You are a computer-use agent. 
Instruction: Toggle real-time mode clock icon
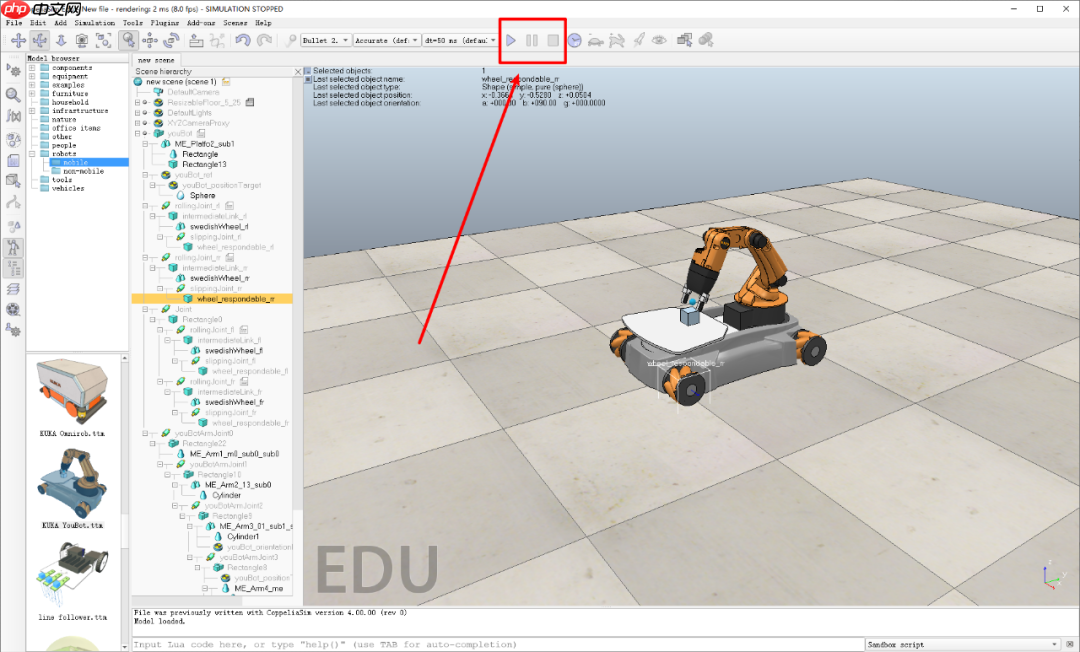tap(575, 41)
